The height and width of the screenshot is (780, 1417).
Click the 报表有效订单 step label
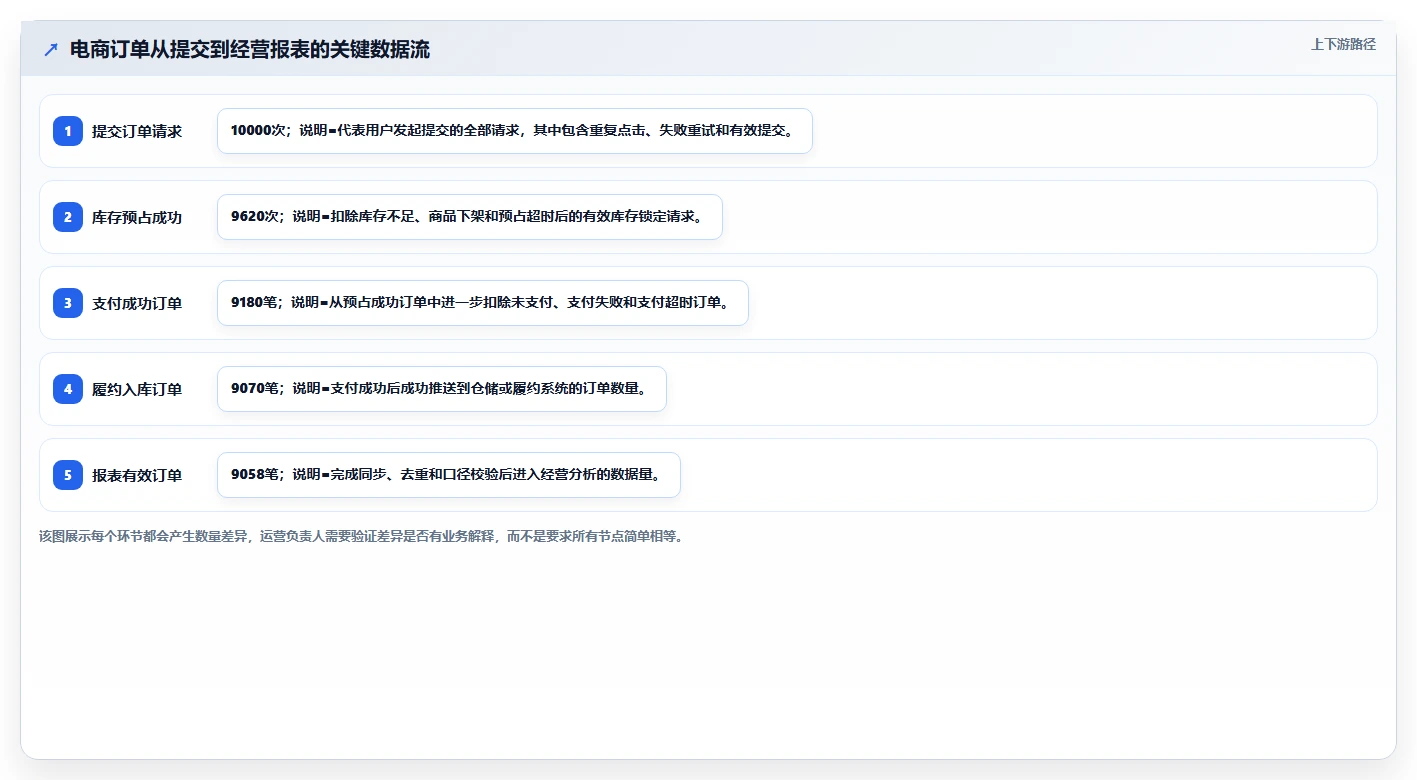pos(137,475)
